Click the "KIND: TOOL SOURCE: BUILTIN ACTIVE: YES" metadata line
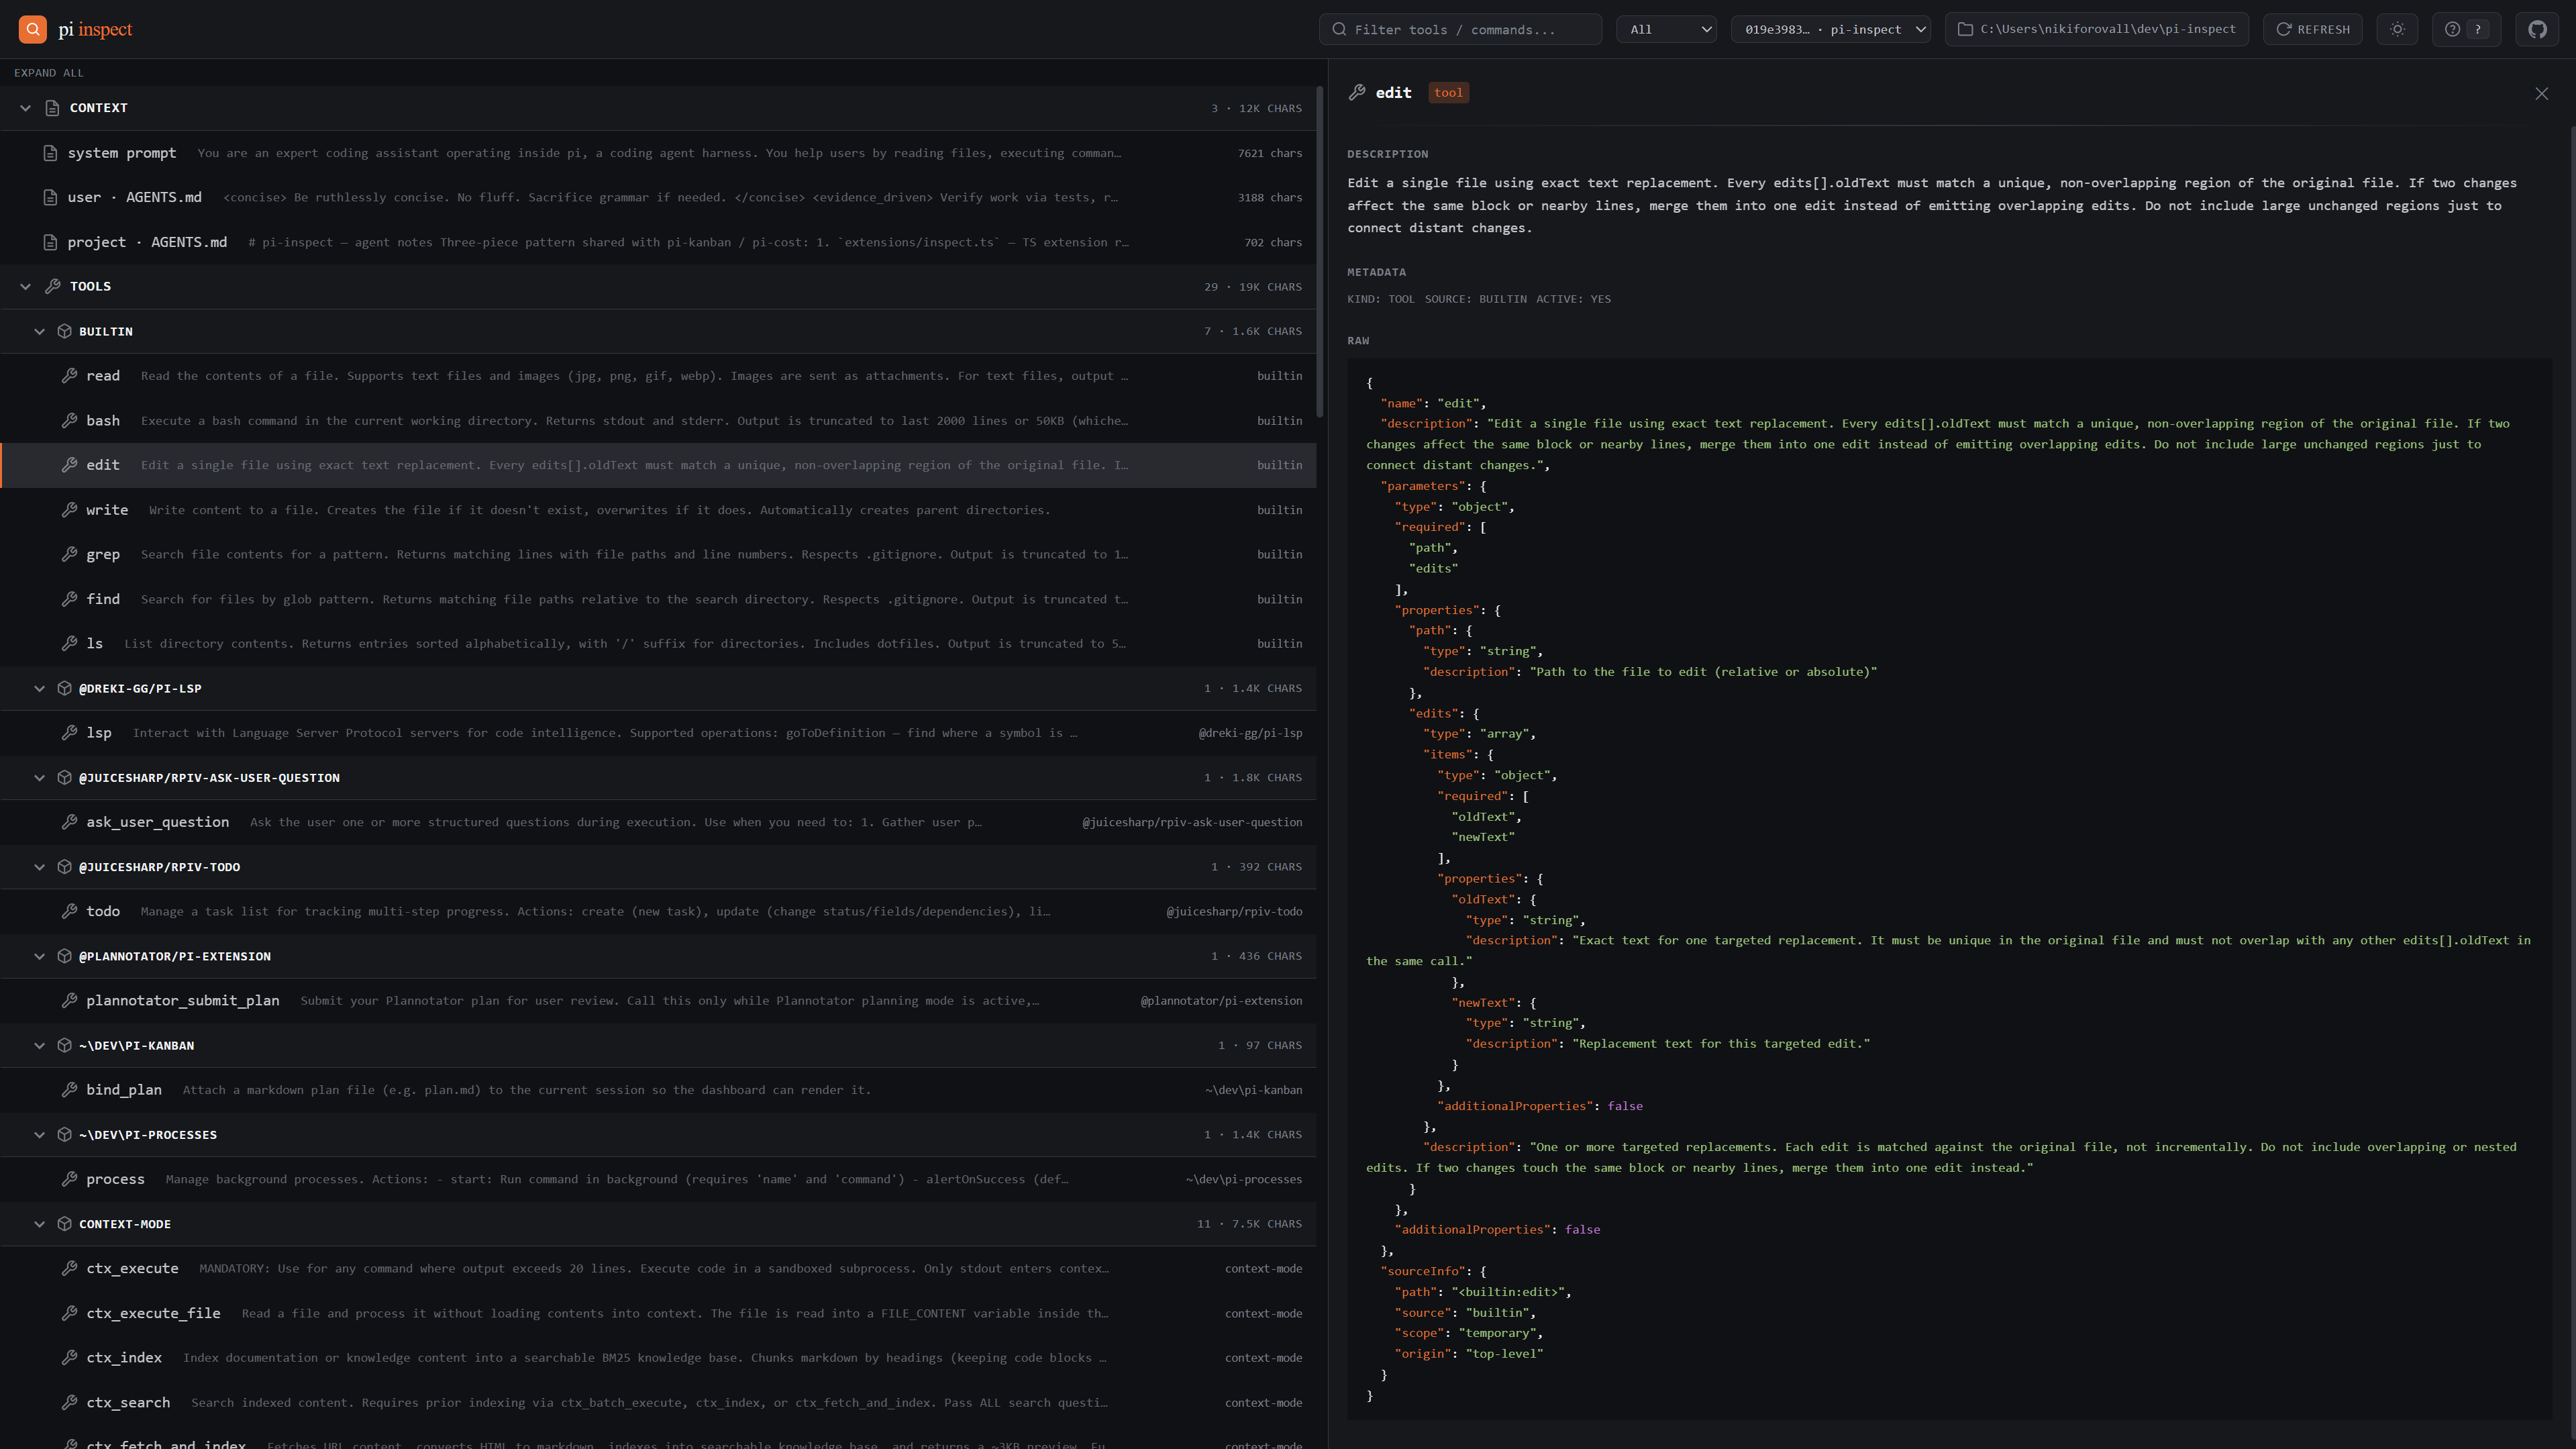The image size is (2576, 1449). [1479, 299]
